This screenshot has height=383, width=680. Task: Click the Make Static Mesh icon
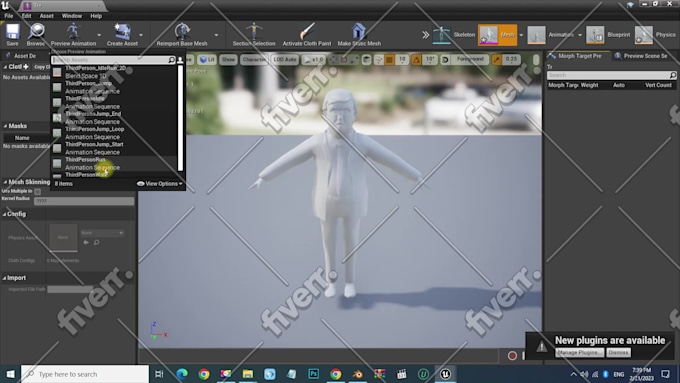[359, 35]
